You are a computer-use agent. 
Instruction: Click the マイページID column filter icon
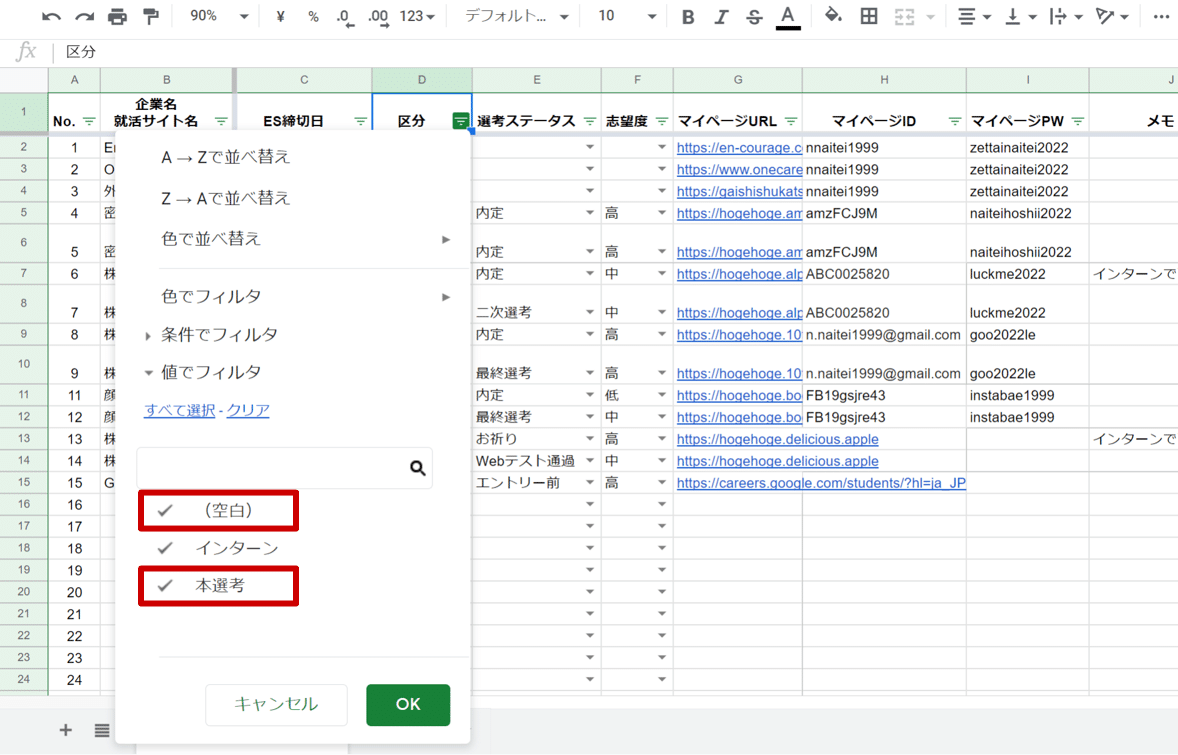click(x=955, y=121)
